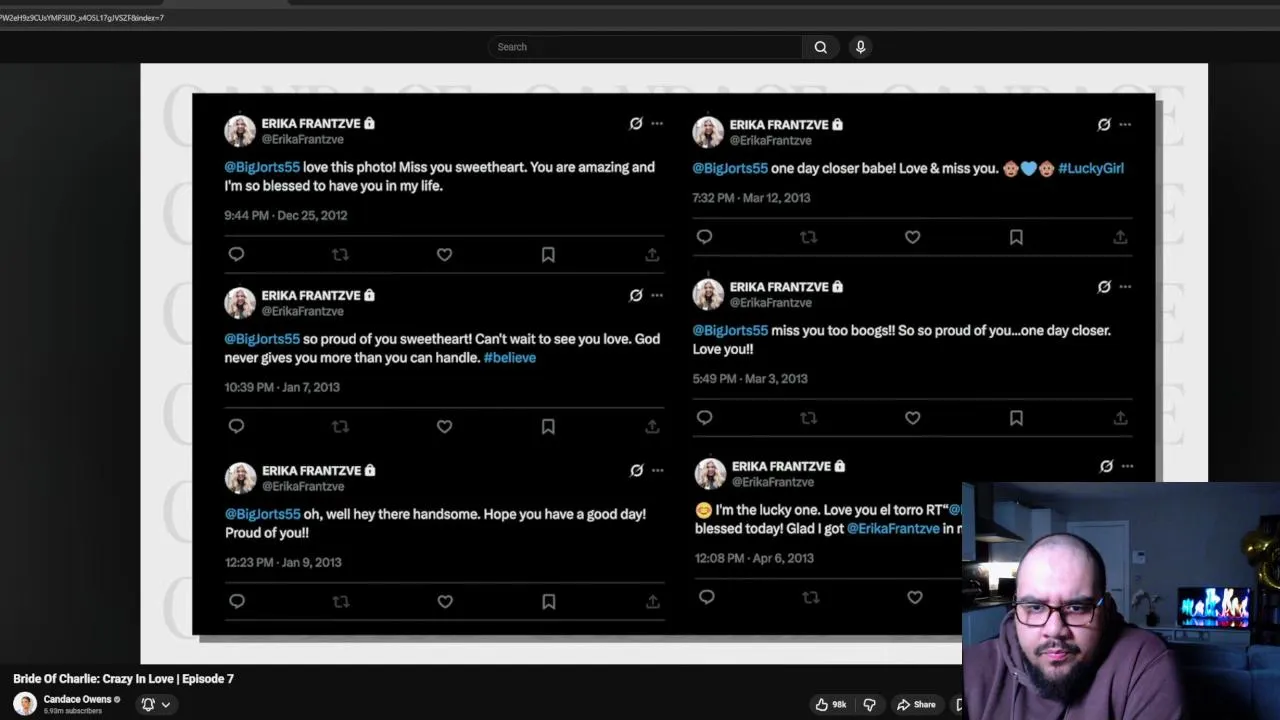Open @BigJorts55 mention in Dec 25 tweet
1280x720 pixels.
pyautogui.click(x=262, y=167)
